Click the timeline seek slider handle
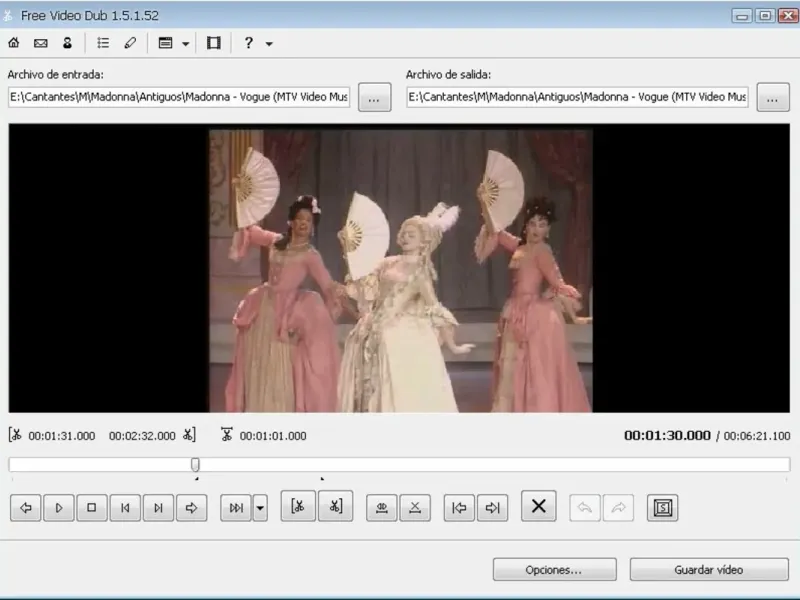This screenshot has height=600, width=800. (x=195, y=464)
